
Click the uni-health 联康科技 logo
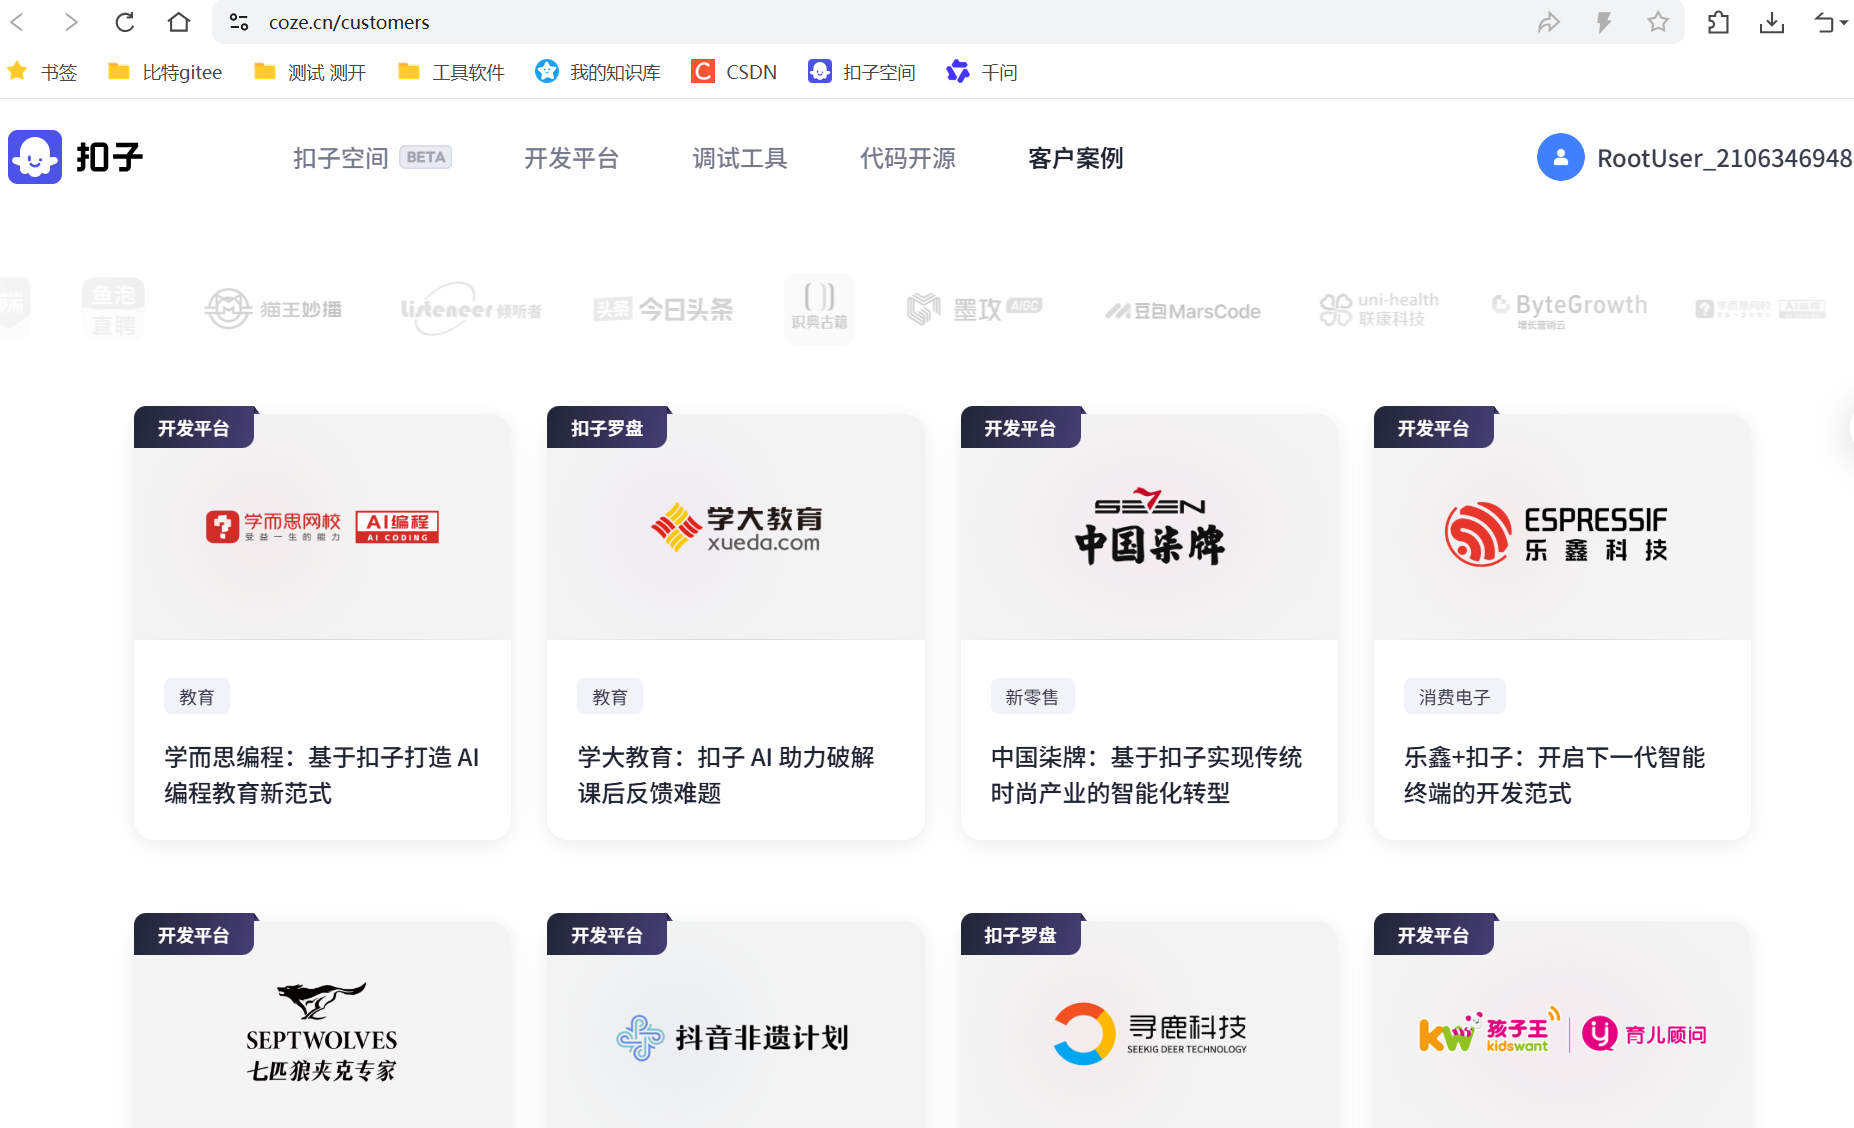click(1379, 309)
